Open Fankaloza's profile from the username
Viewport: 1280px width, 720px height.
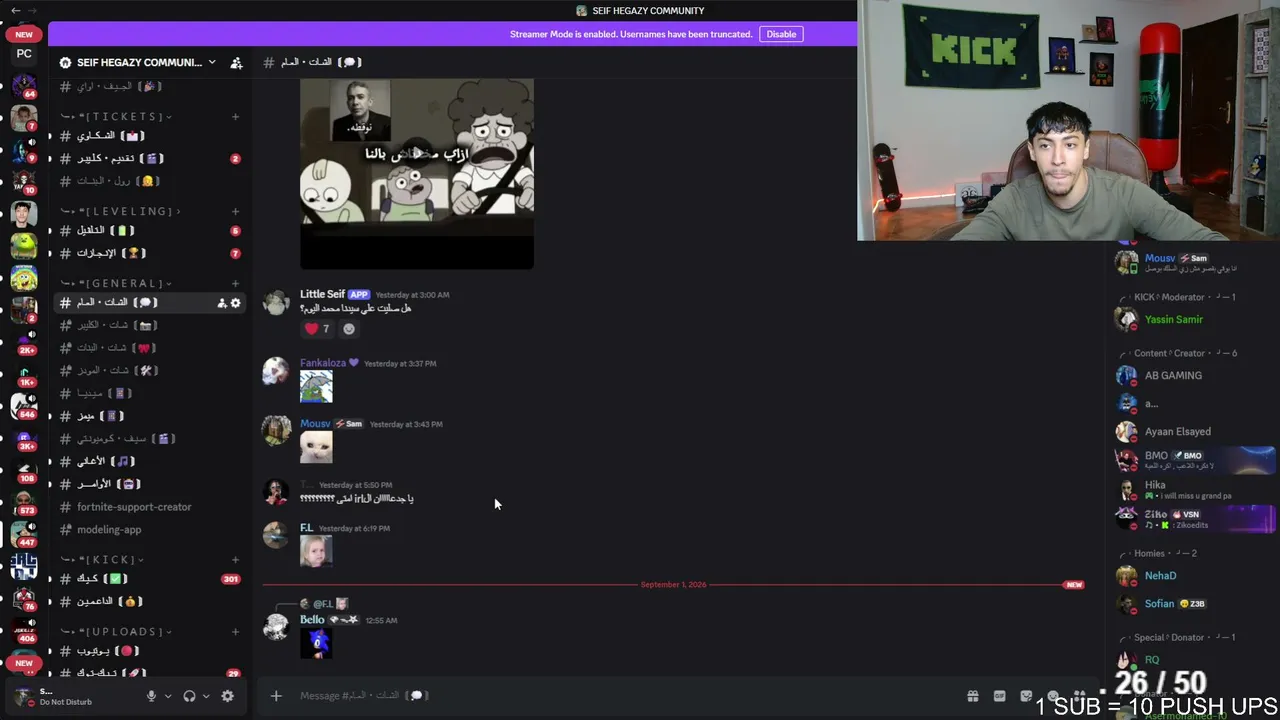pos(323,363)
